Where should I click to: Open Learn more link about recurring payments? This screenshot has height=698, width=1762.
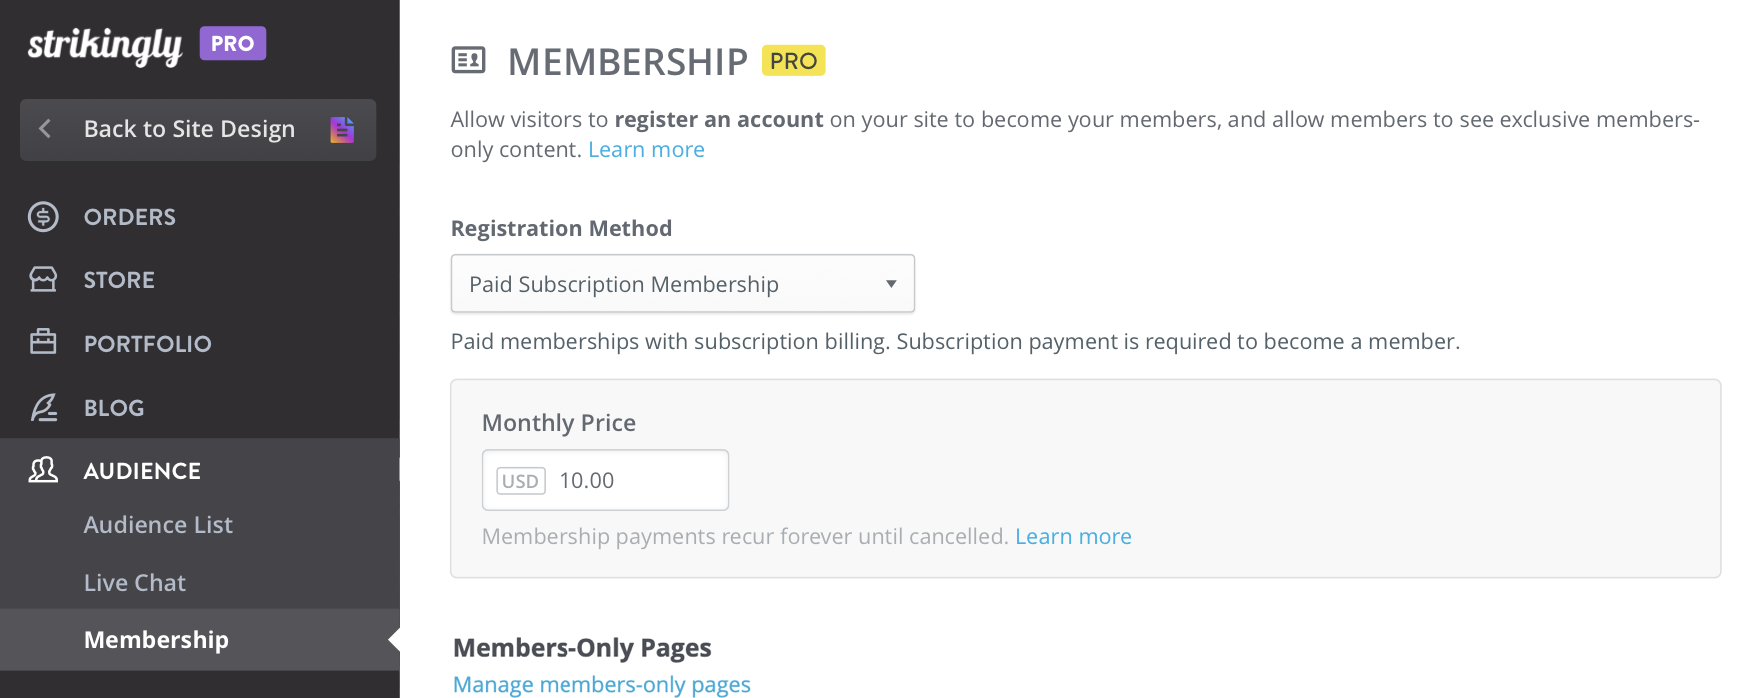(1073, 537)
